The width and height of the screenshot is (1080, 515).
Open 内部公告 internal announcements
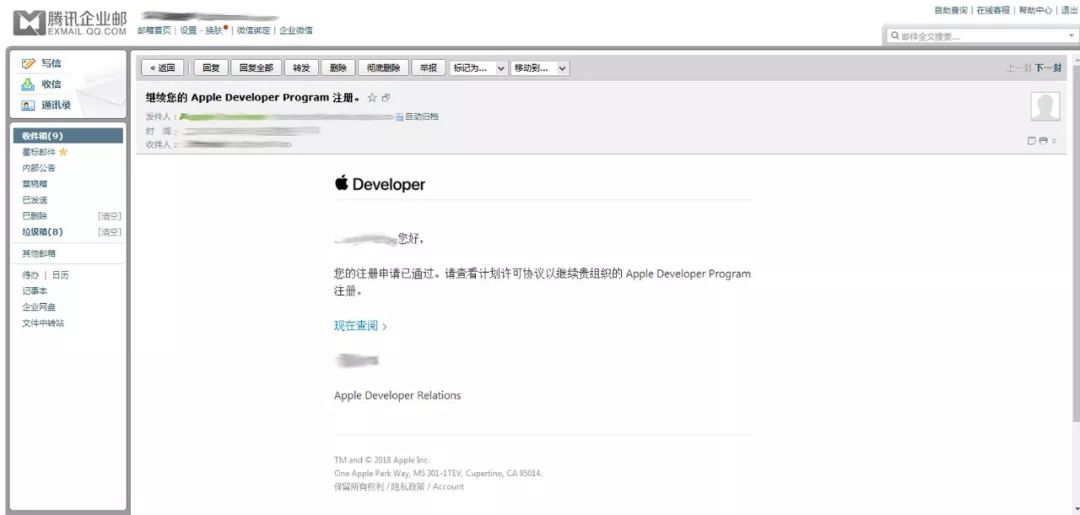[x=39, y=168]
